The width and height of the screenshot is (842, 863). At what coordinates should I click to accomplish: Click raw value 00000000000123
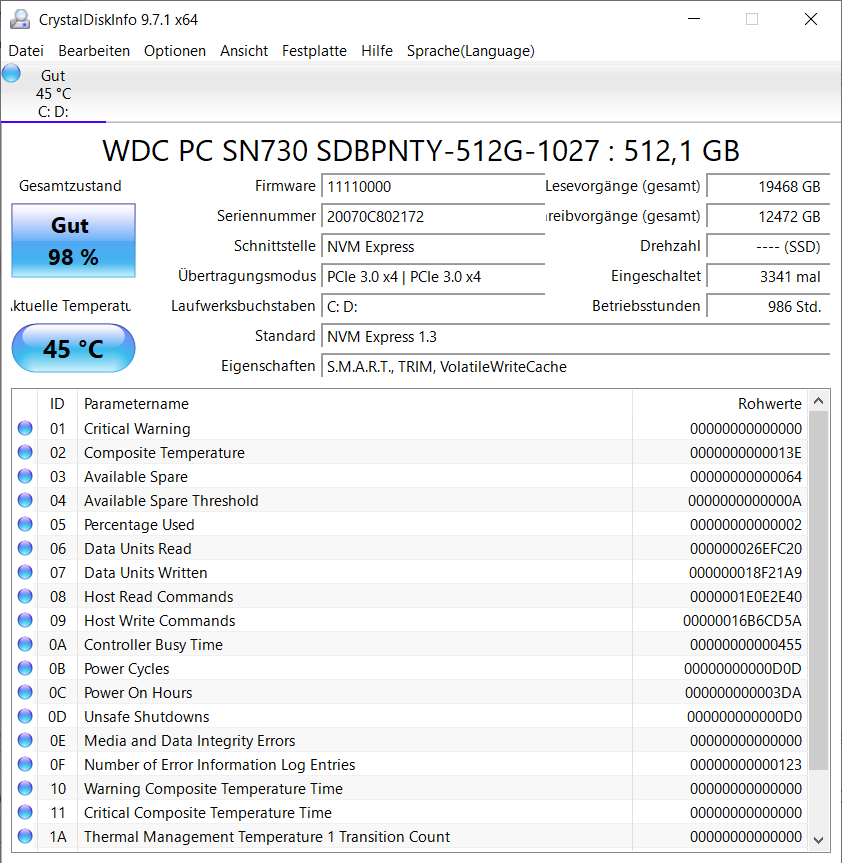pos(746,765)
